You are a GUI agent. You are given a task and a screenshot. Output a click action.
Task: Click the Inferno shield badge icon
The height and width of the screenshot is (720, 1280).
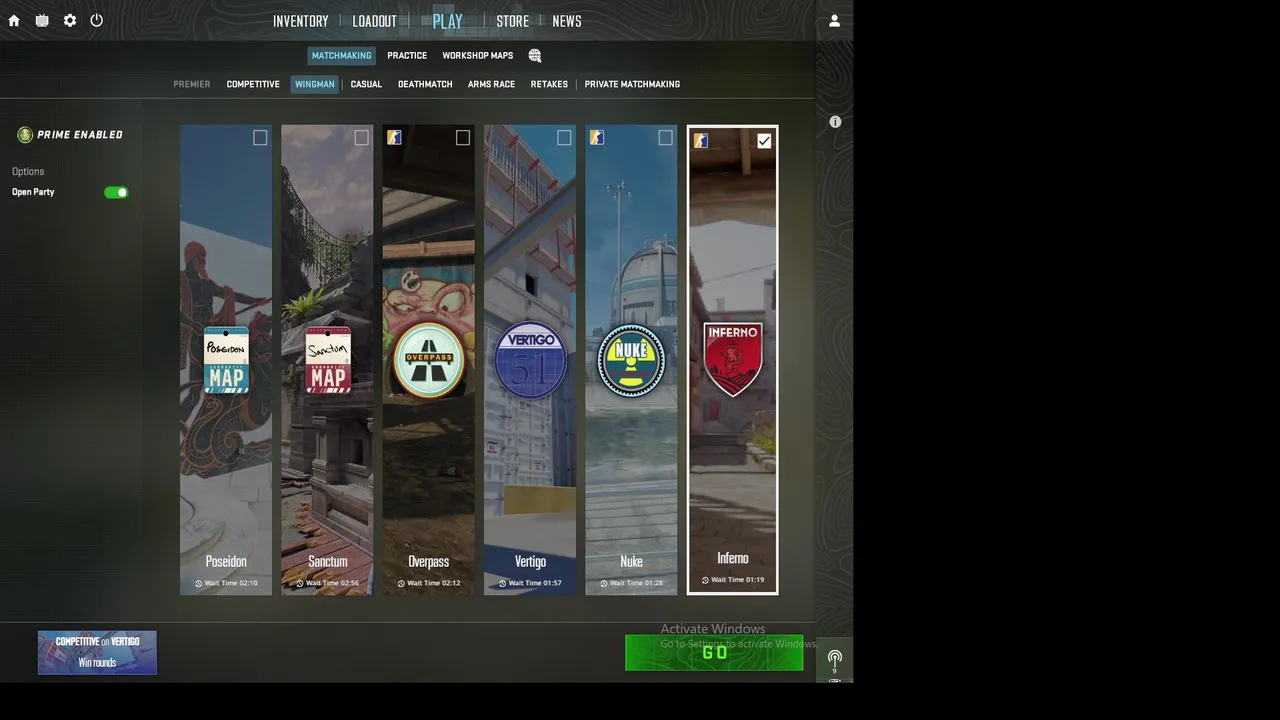[x=733, y=358]
